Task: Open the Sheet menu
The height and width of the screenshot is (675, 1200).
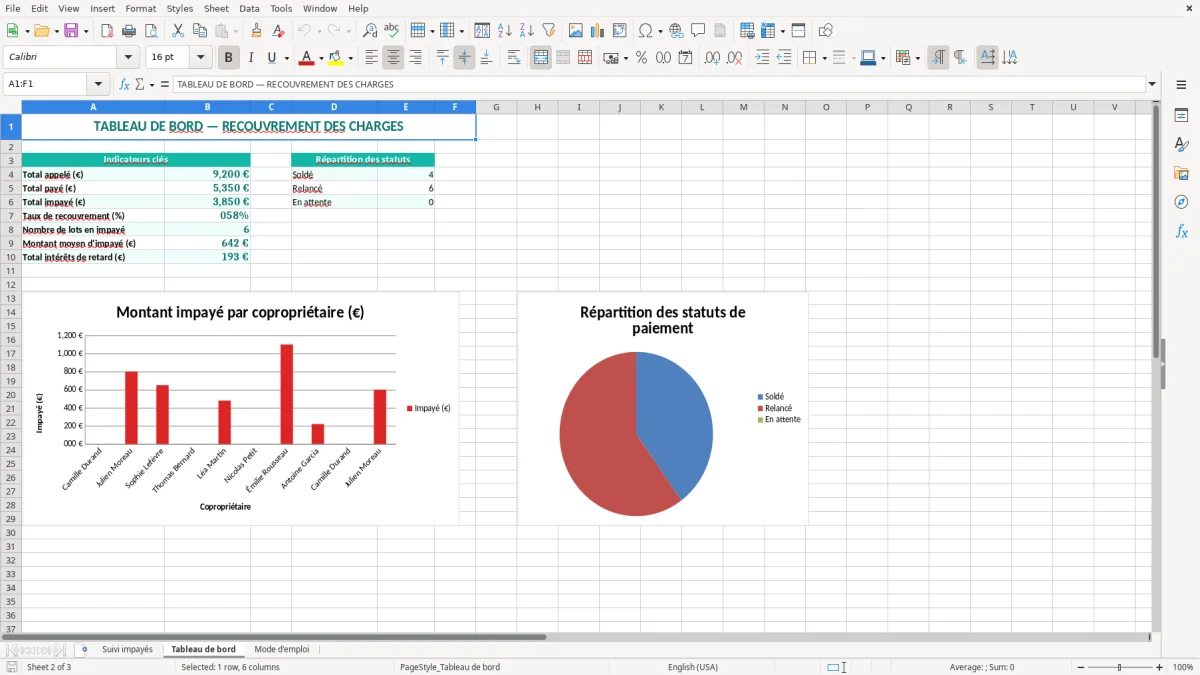Action: [216, 8]
